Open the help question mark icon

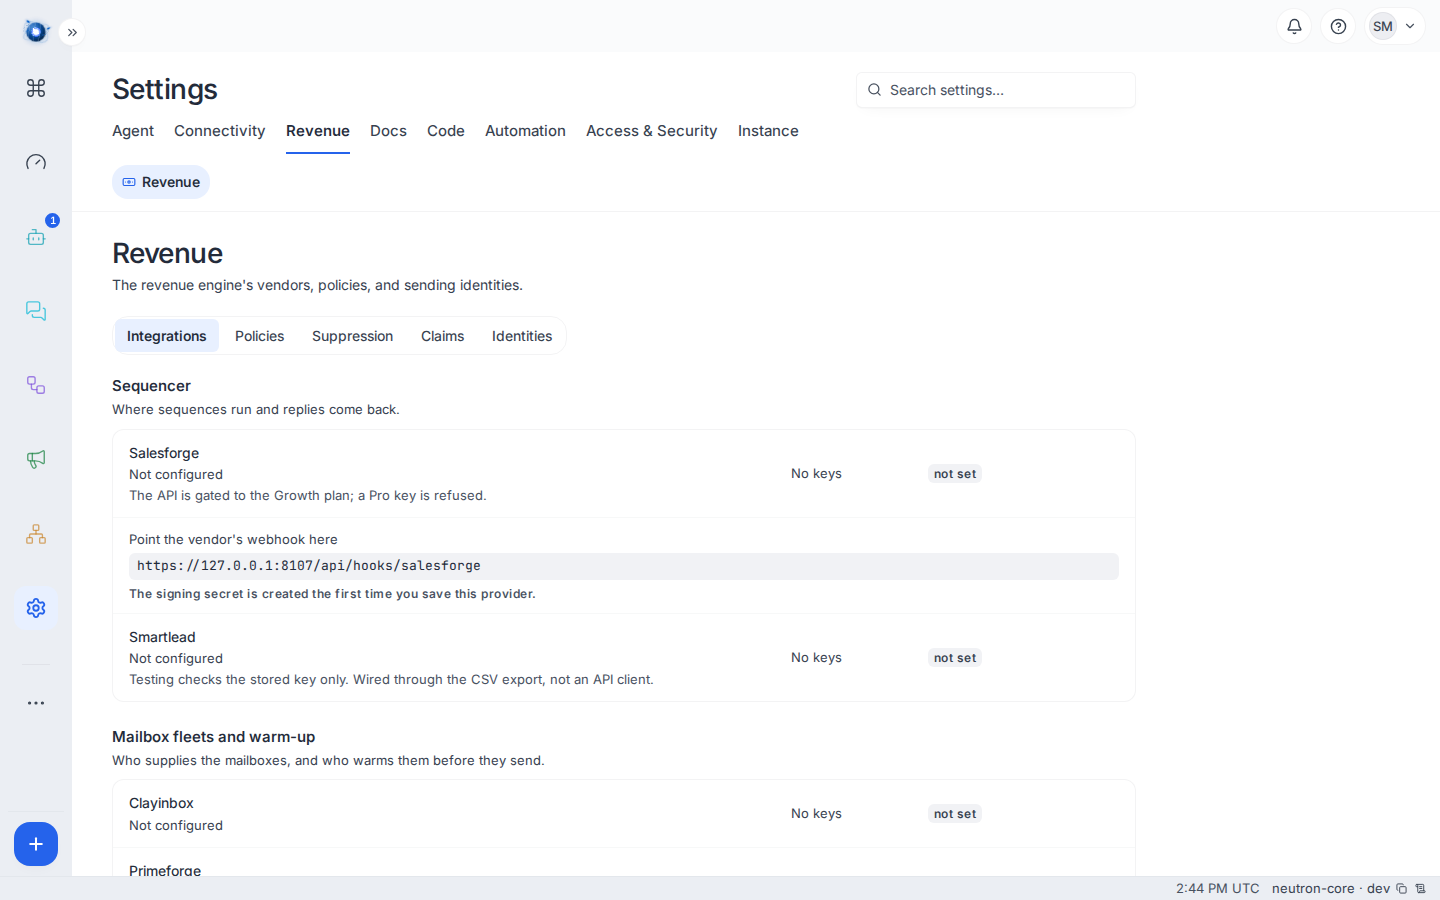coord(1338,26)
